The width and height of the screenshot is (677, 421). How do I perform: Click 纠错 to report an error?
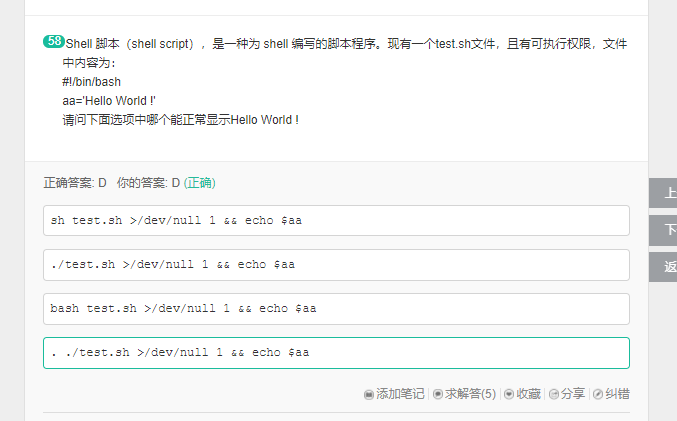click(617, 394)
